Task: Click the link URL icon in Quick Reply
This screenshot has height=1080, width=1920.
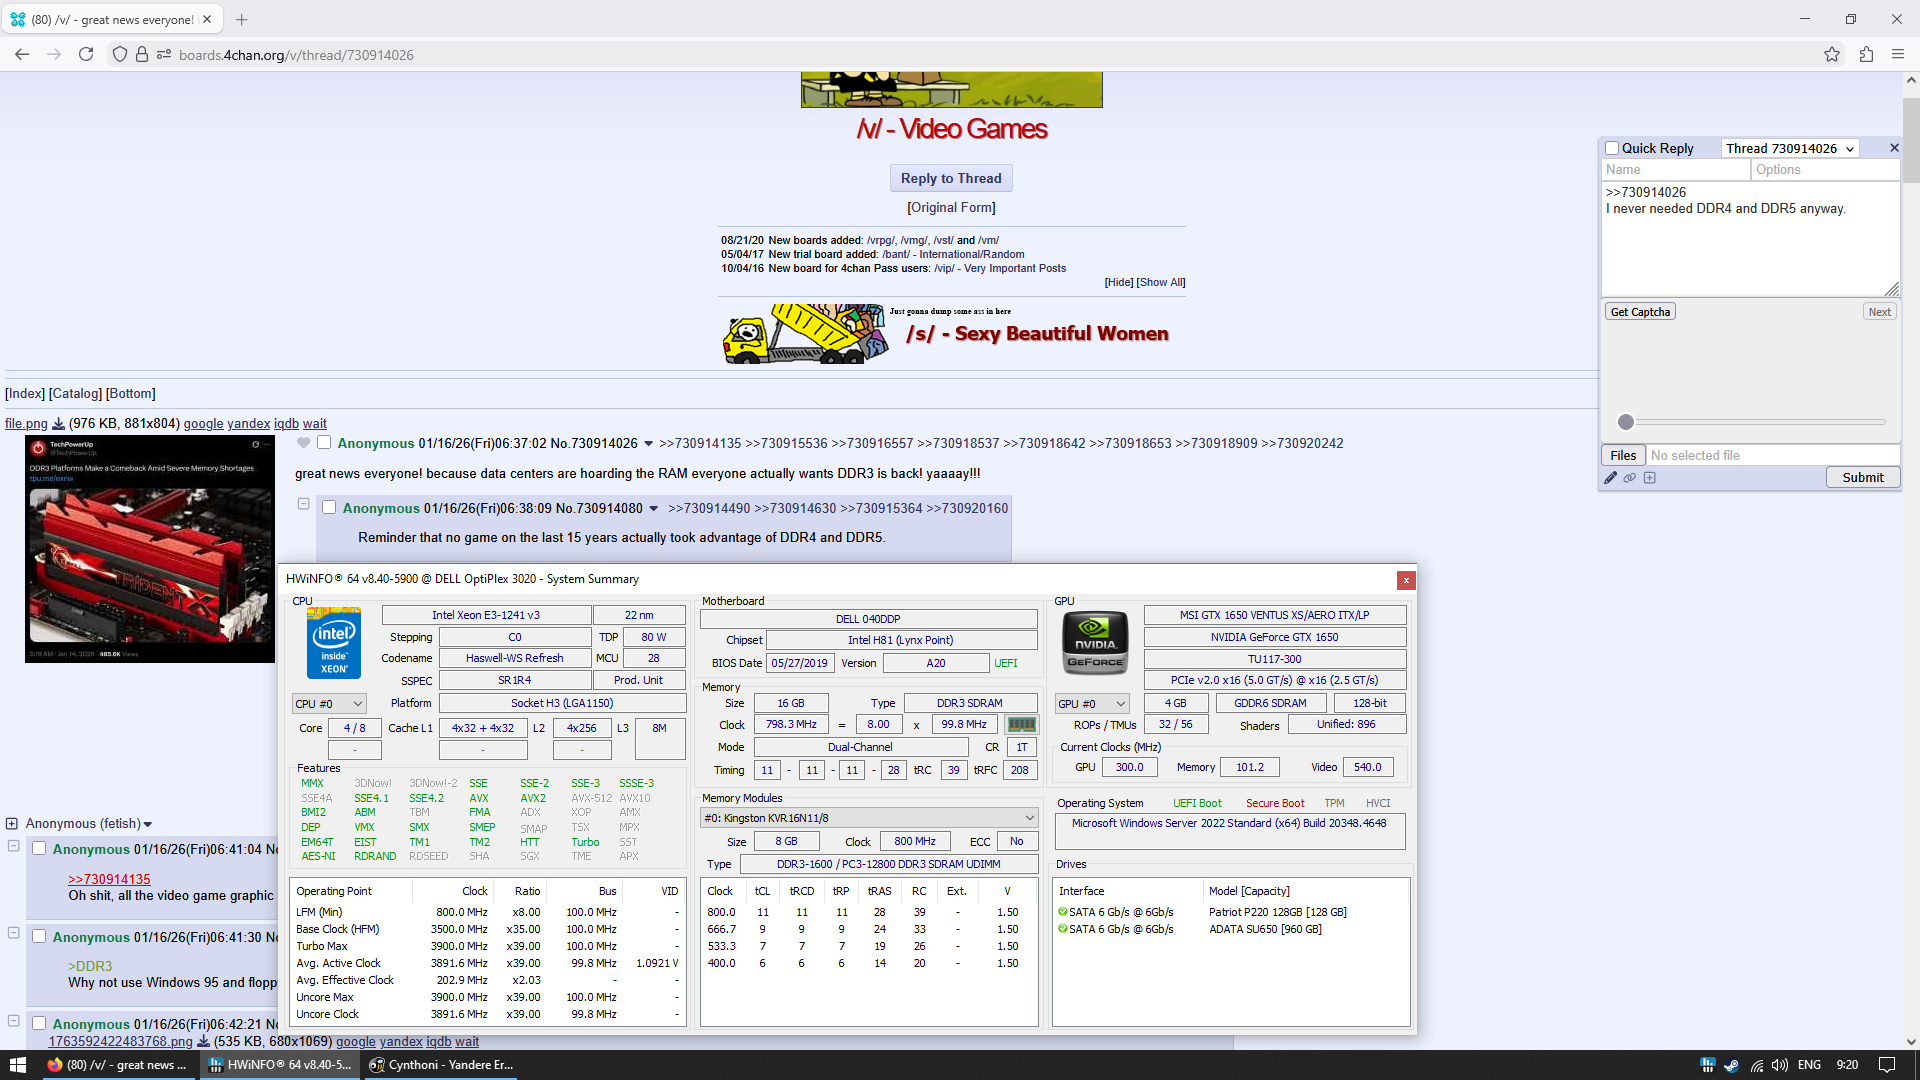Action: (1630, 478)
